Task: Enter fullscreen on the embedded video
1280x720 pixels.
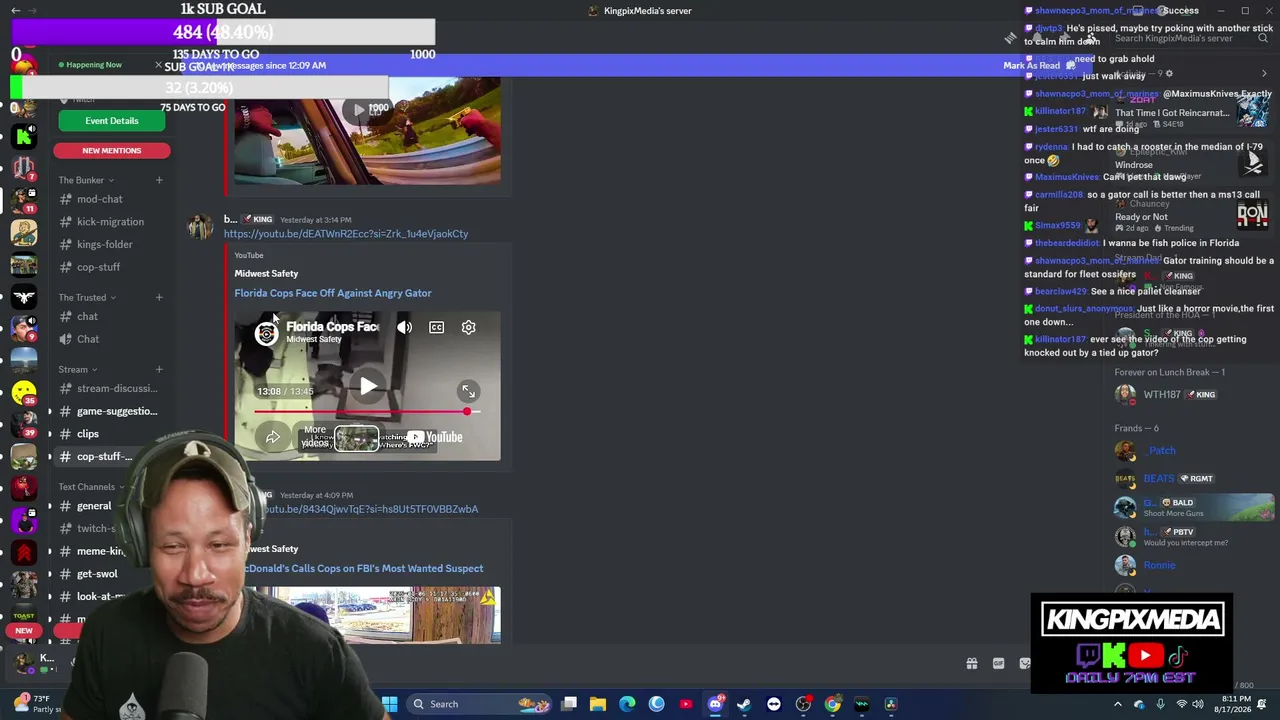Action: tap(468, 392)
